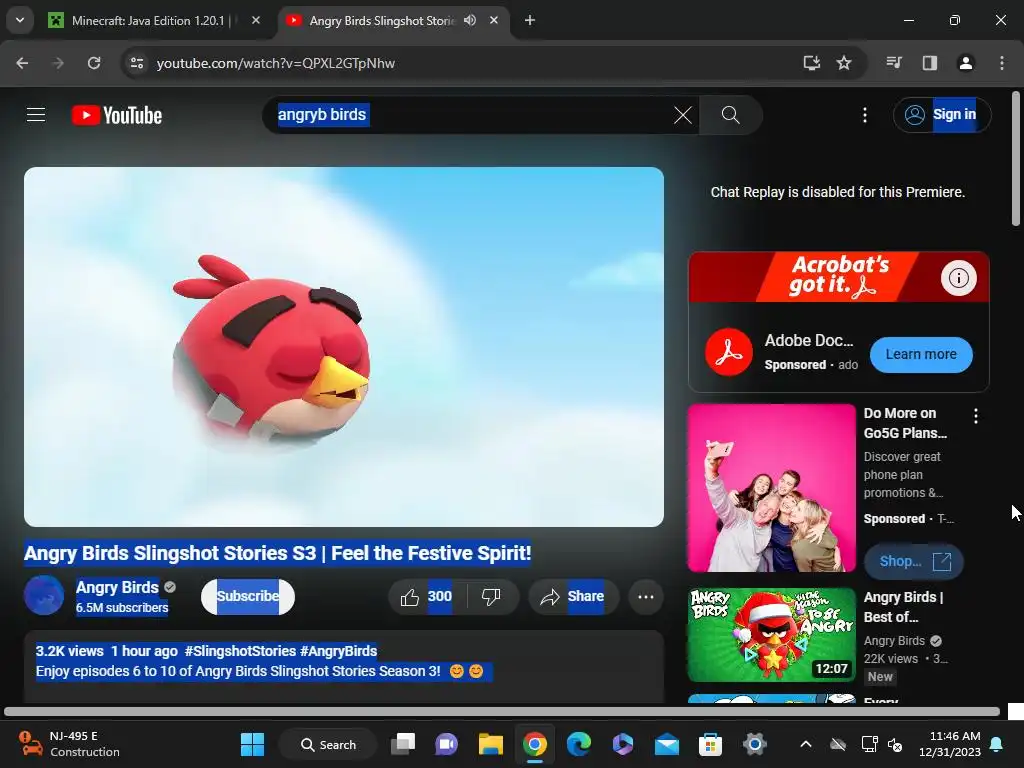Viewport: 1024px width, 768px height.
Task: Click the #SlingshotStories hashtag
Action: (240, 650)
